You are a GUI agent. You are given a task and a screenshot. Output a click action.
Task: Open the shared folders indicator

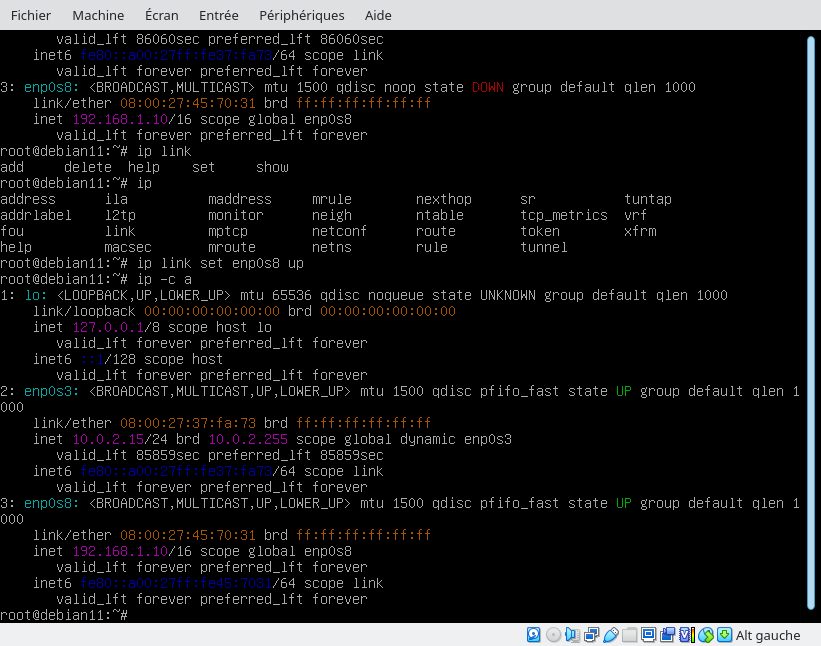[x=629, y=635]
